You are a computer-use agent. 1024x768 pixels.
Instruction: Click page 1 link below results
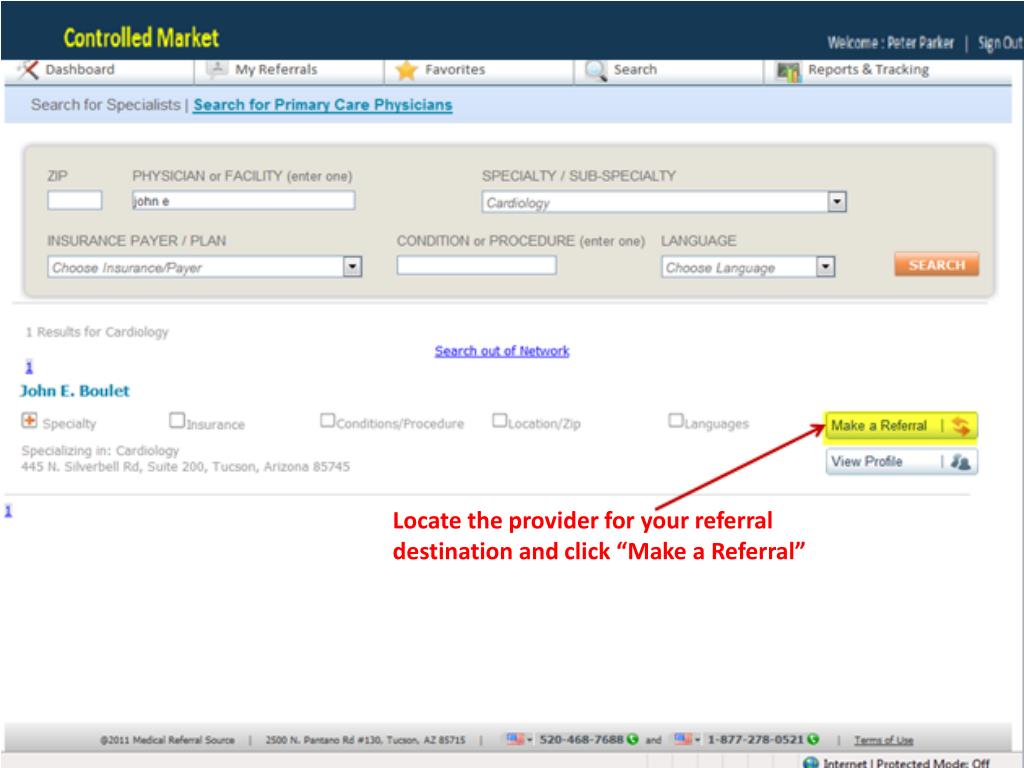click(x=8, y=511)
